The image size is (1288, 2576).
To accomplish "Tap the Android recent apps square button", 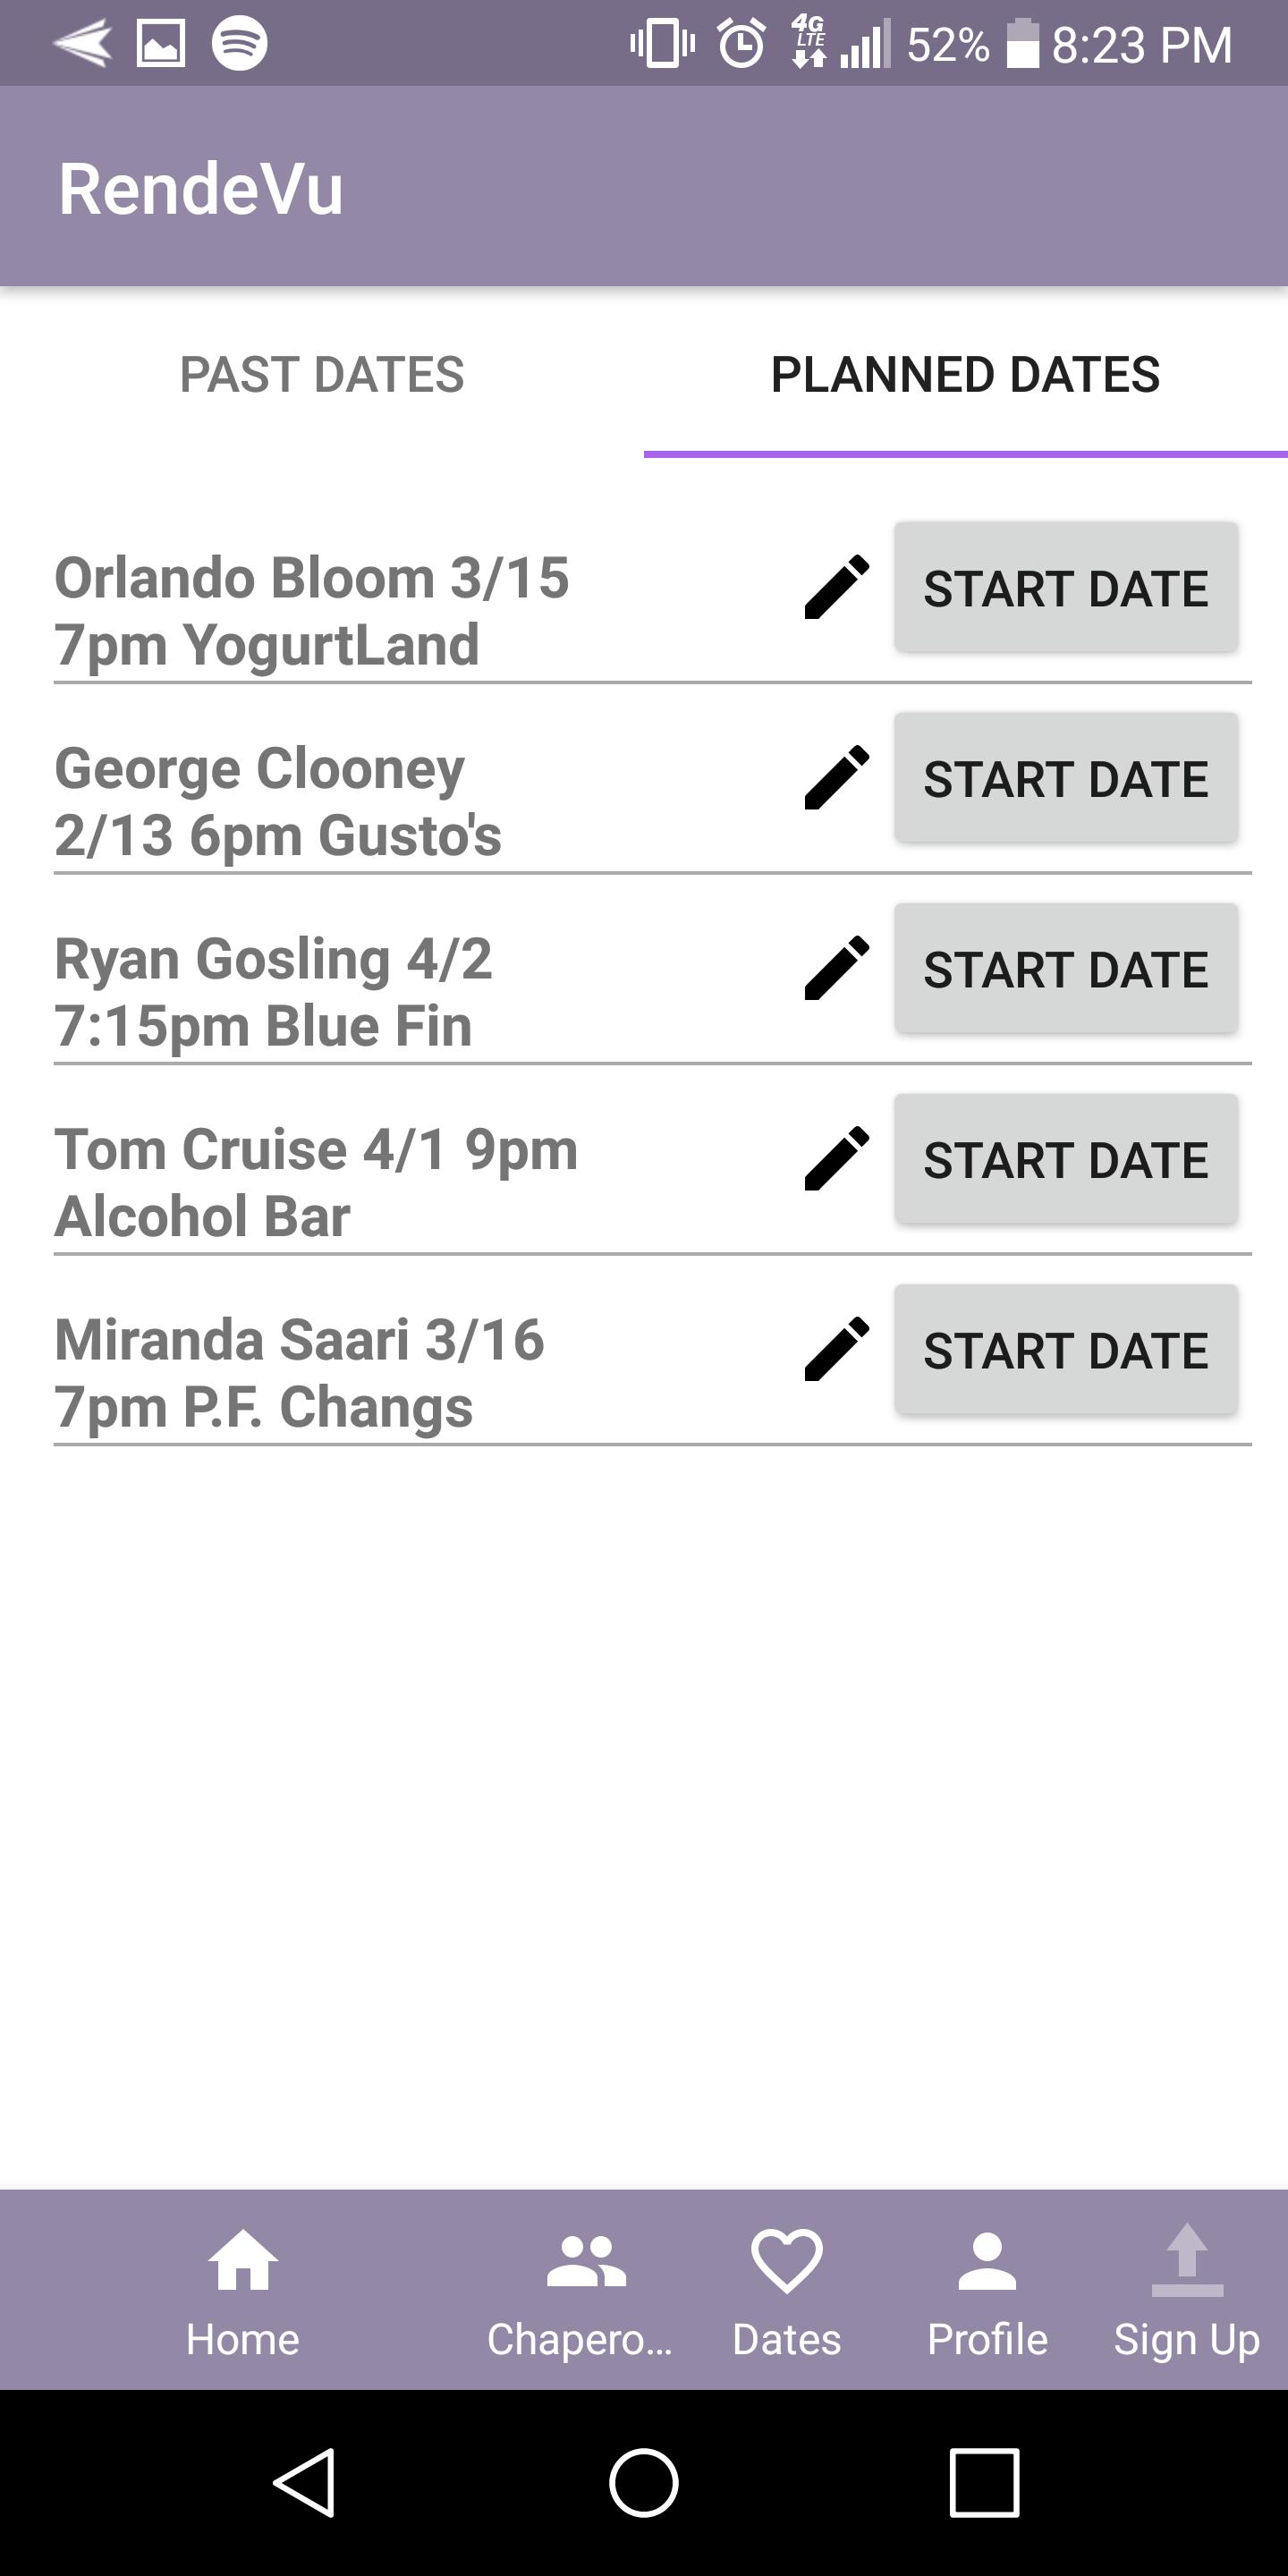I will click(984, 2482).
